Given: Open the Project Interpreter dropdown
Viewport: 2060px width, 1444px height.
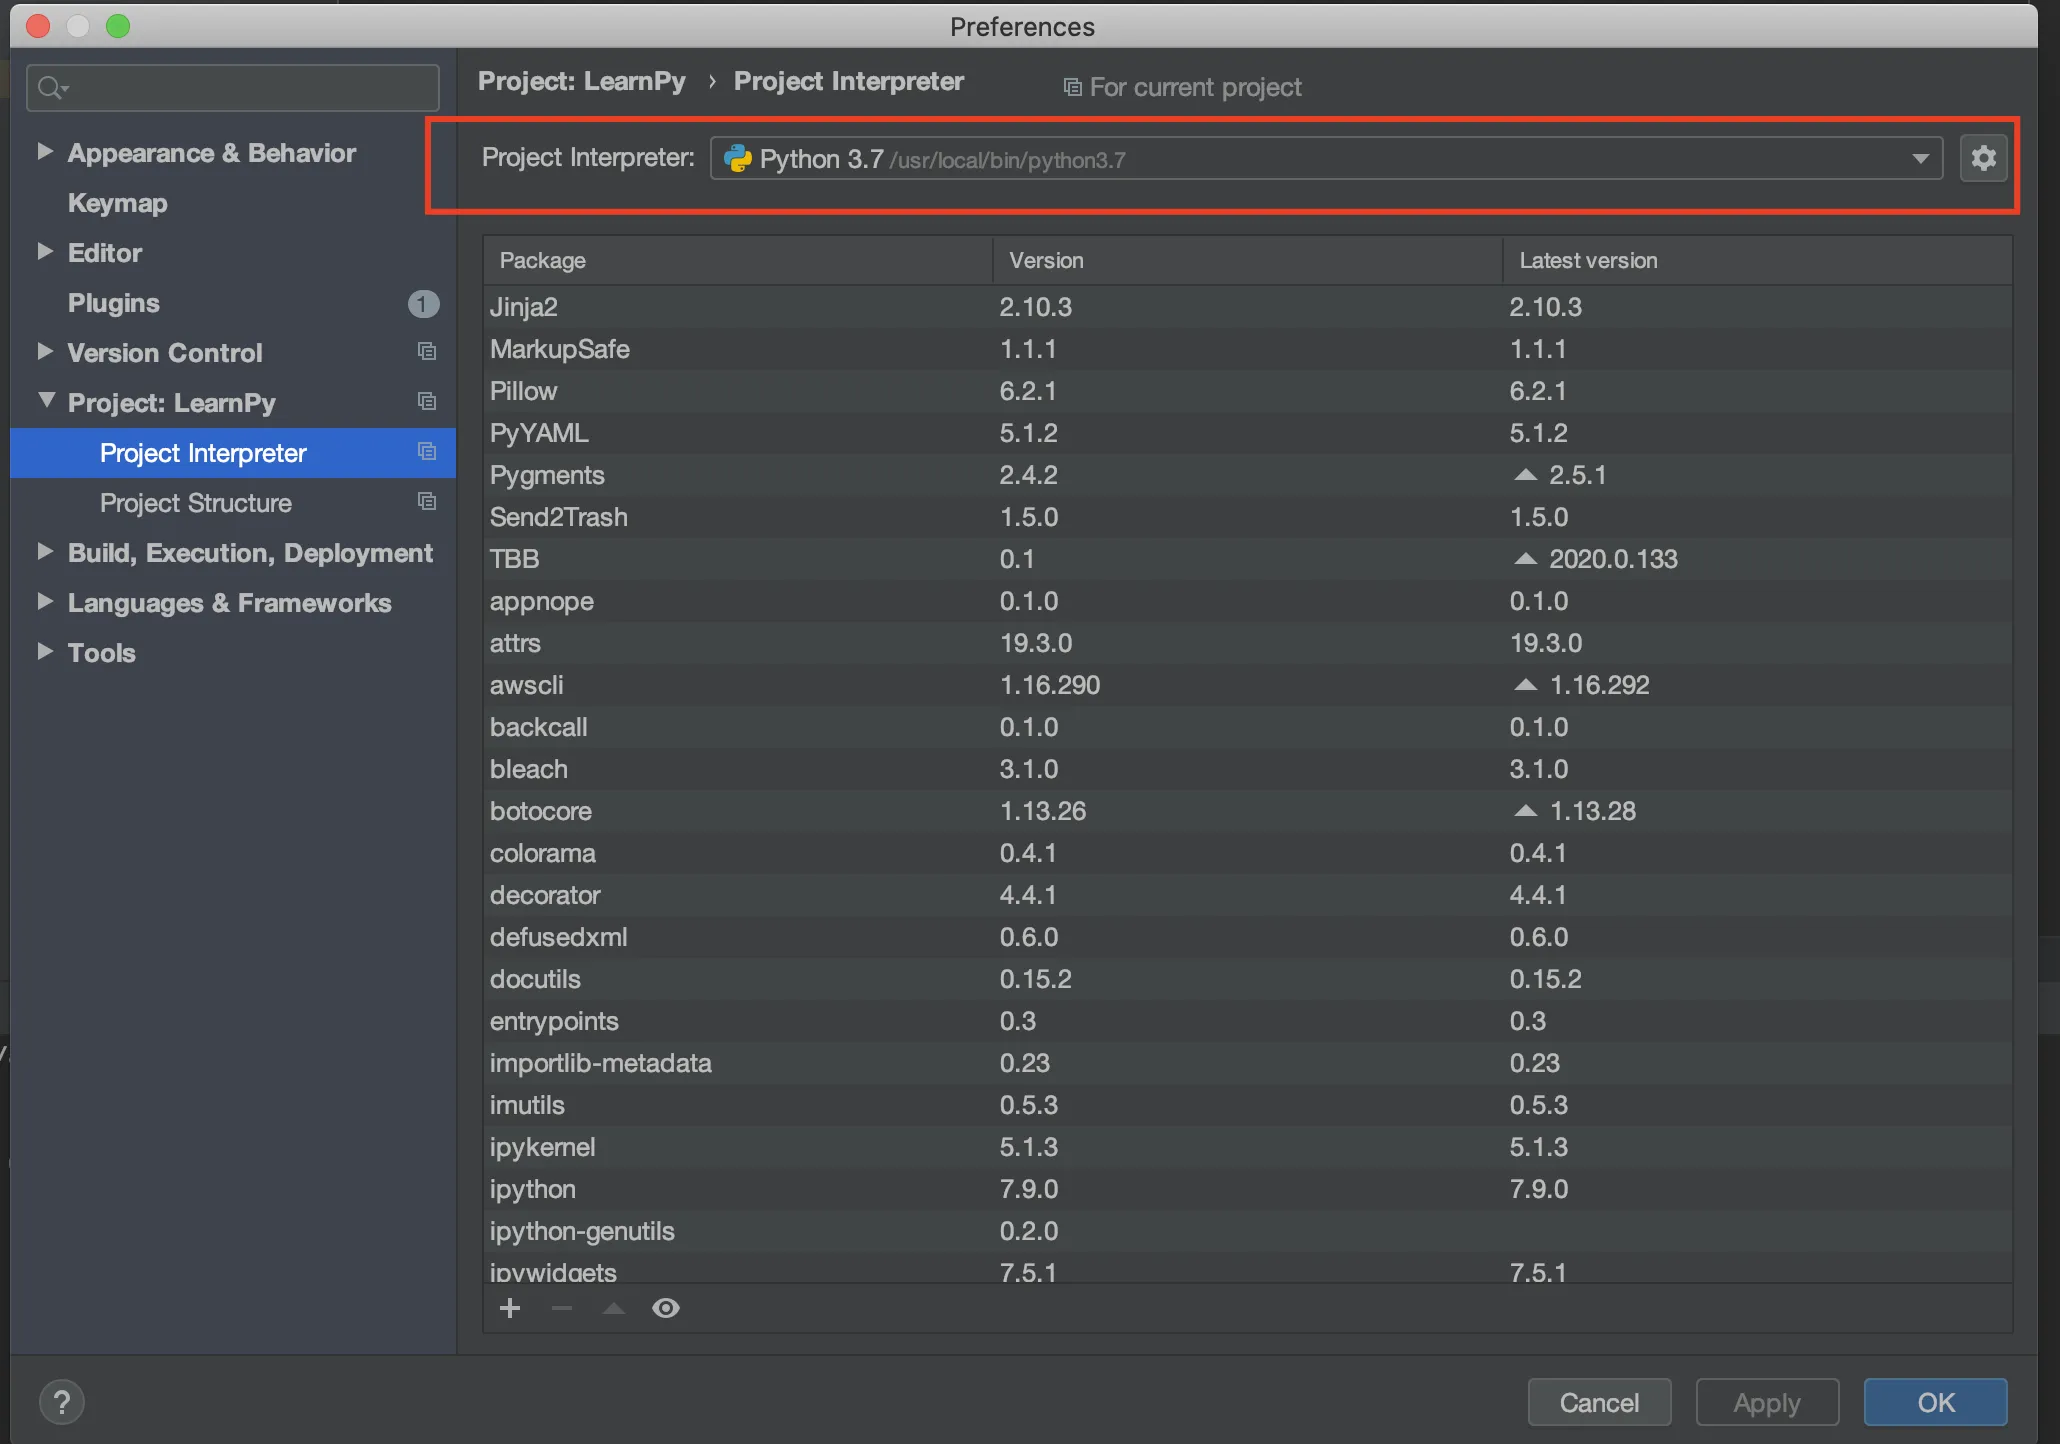Looking at the screenshot, I should [x=1920, y=159].
